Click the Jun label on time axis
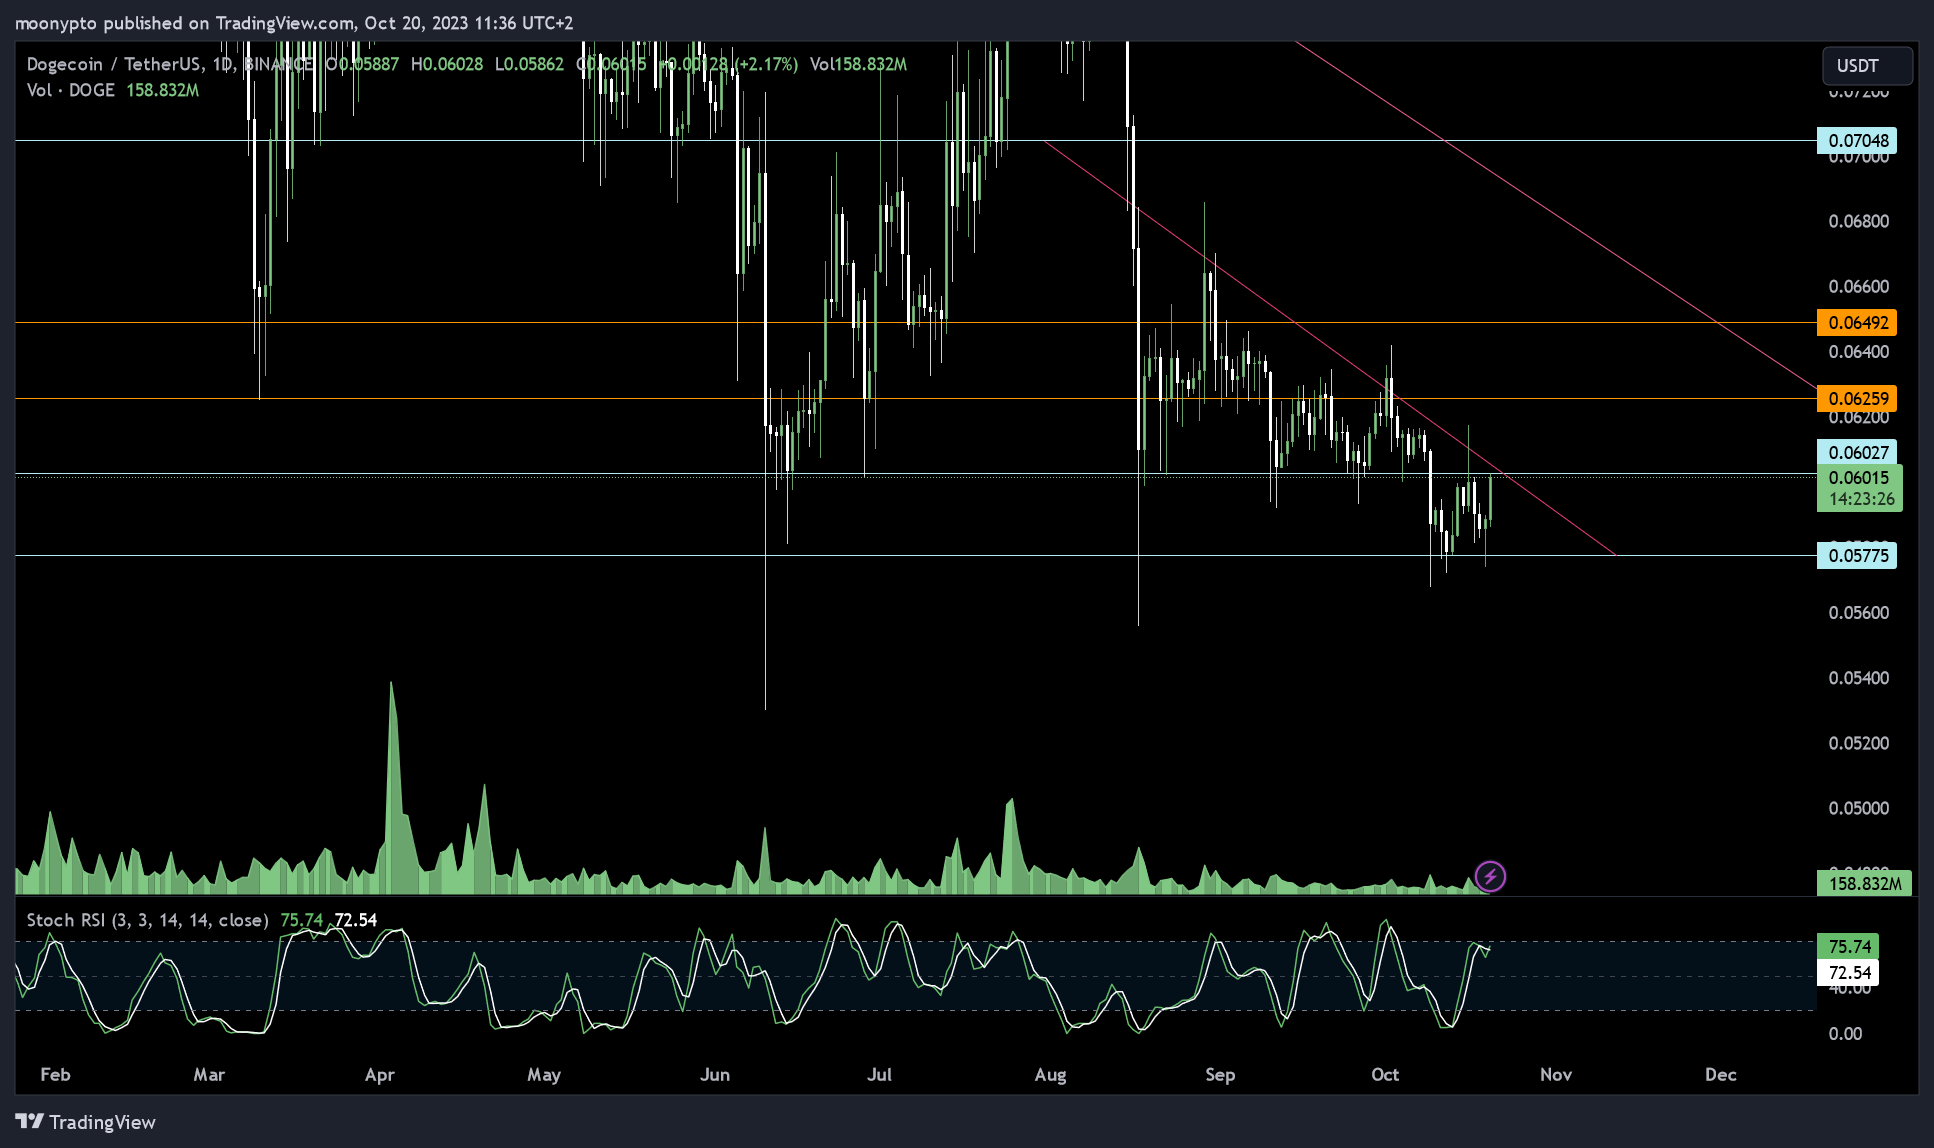This screenshot has width=1934, height=1148. point(715,1074)
